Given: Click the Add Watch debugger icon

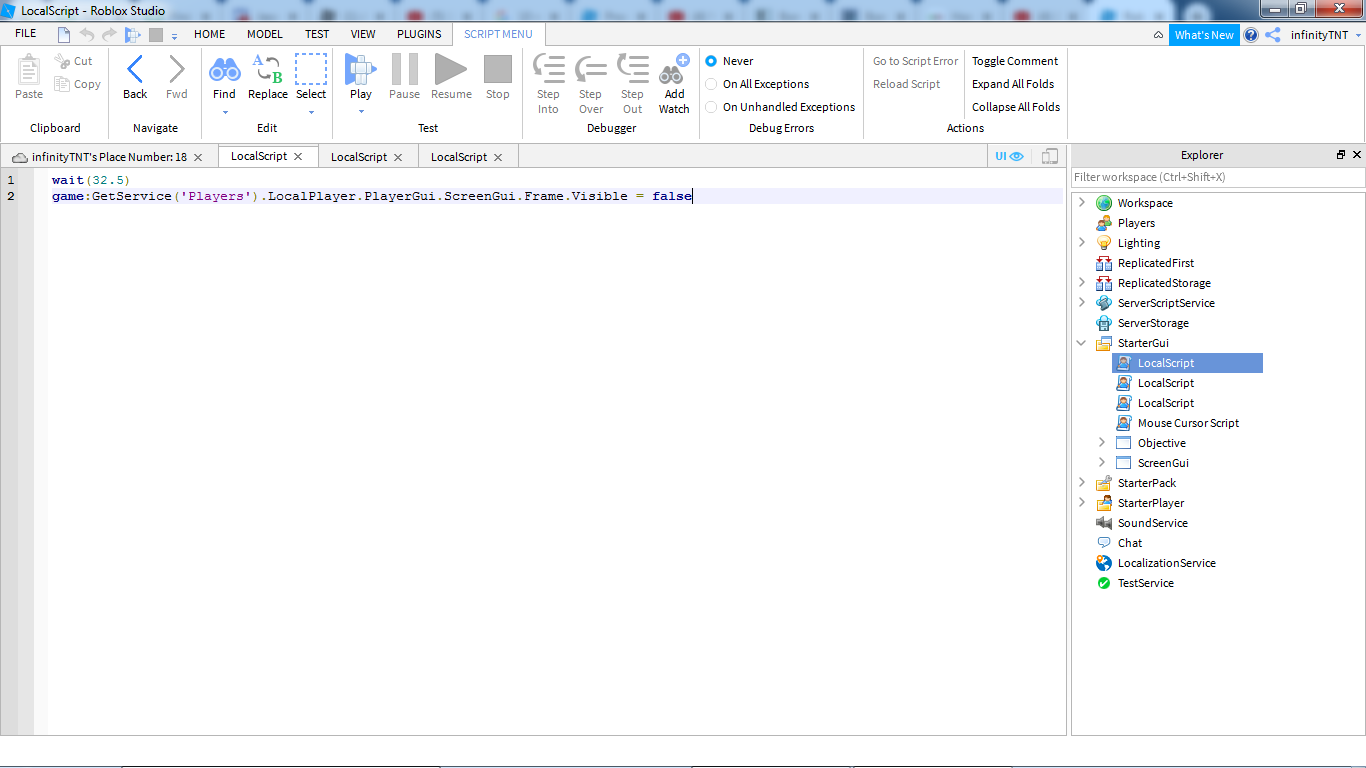Looking at the screenshot, I should pos(674,71).
